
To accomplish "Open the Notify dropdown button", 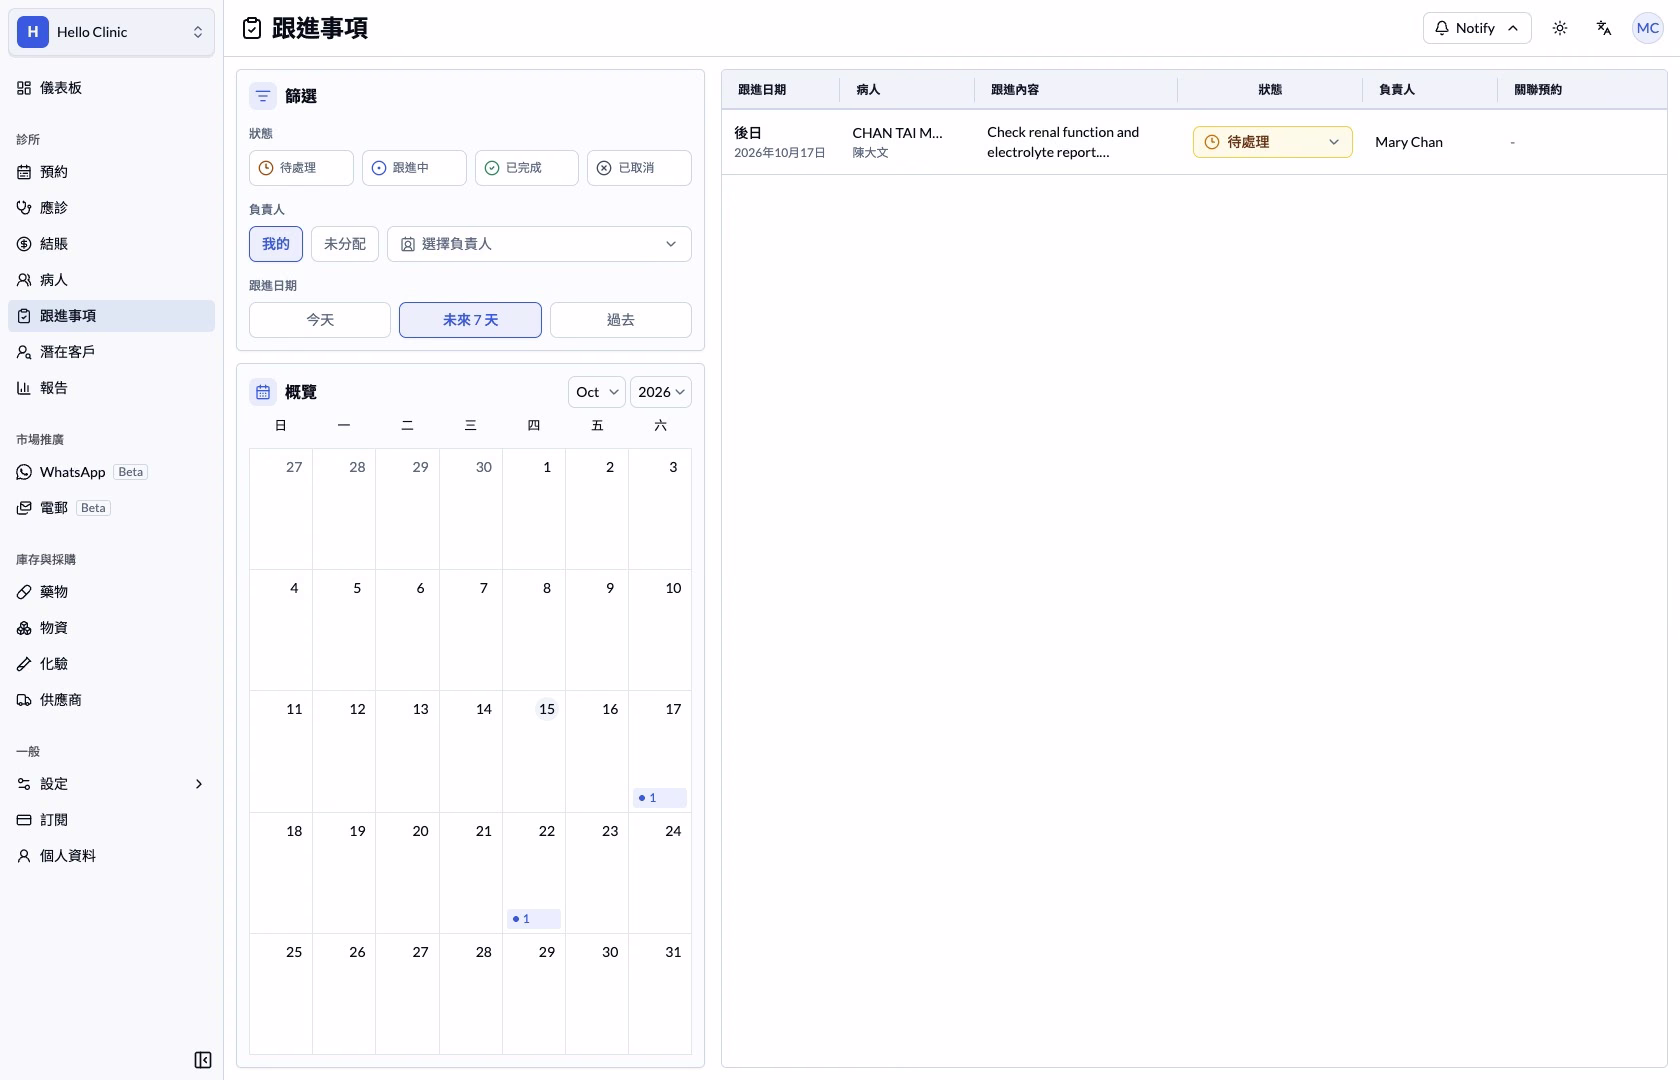I will coord(1477,28).
